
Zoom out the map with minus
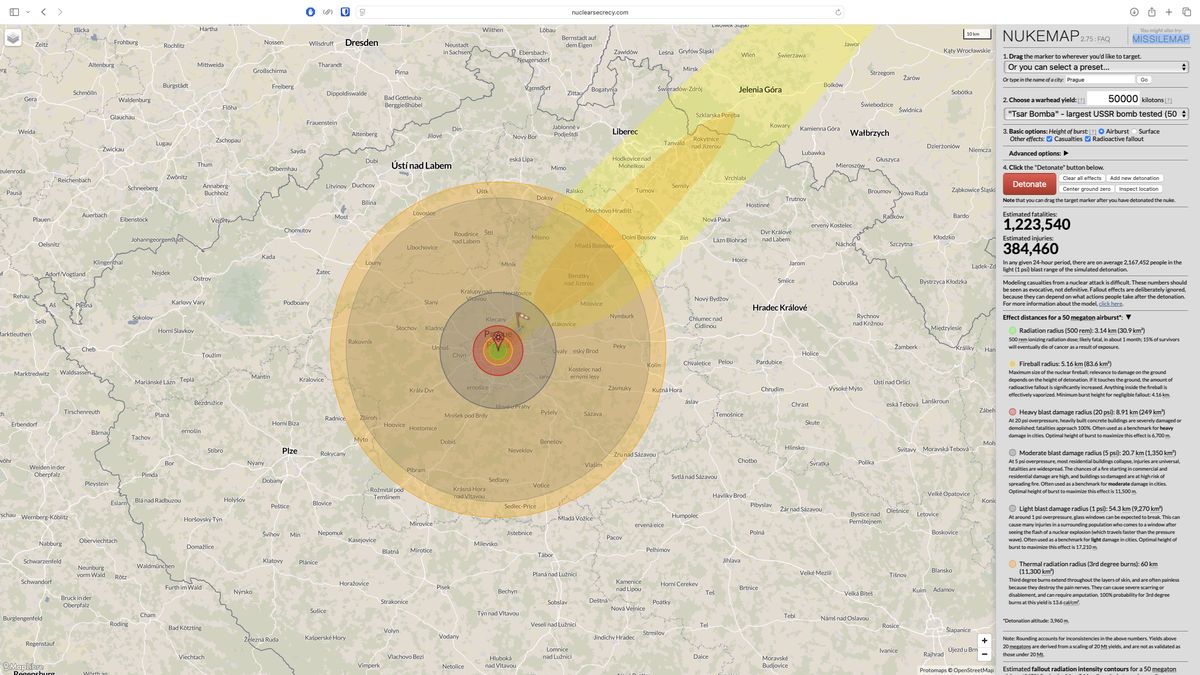click(x=984, y=654)
